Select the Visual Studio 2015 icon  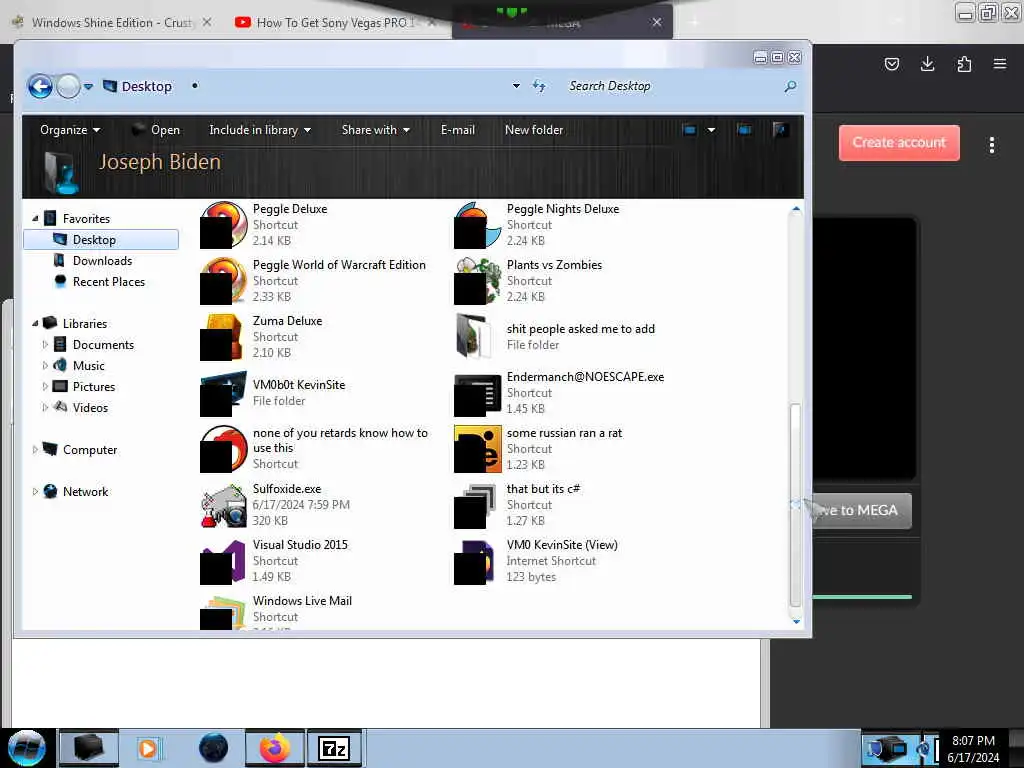(x=223, y=561)
